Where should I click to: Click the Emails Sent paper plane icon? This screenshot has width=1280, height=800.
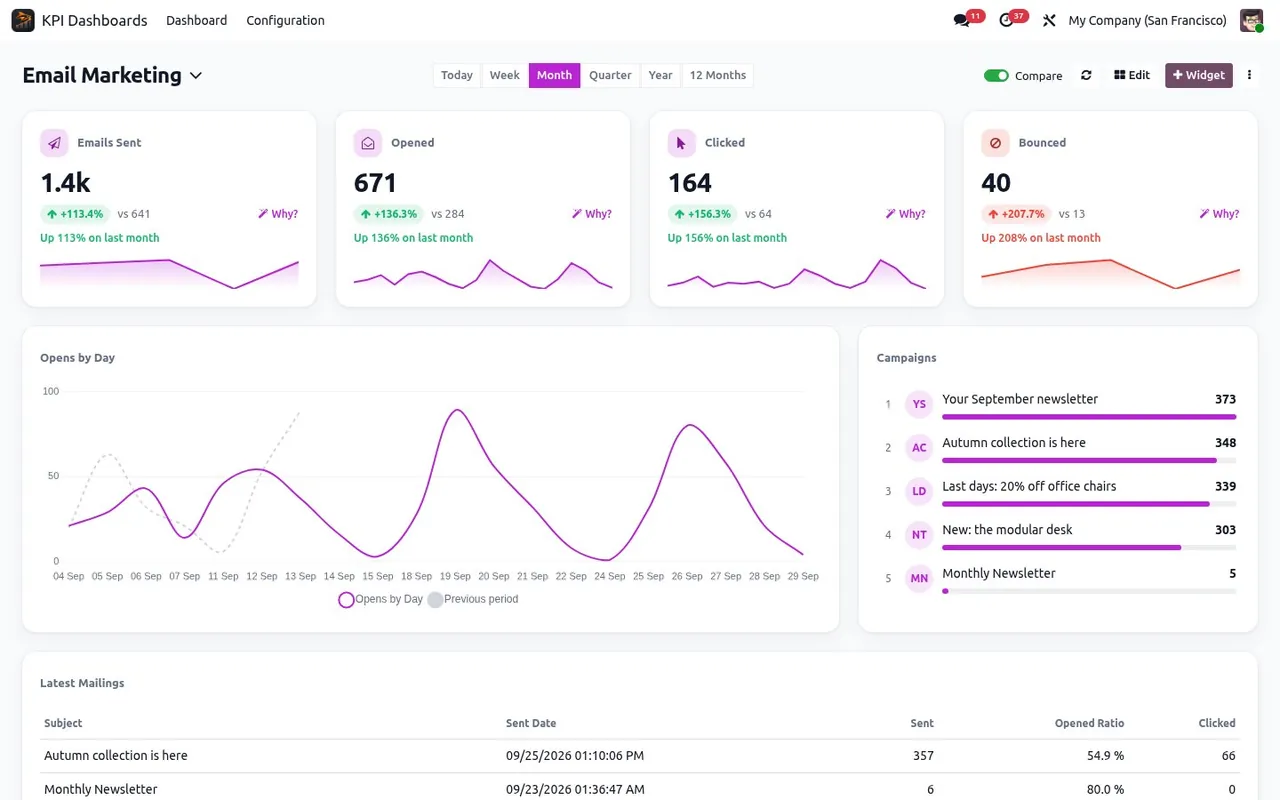point(54,143)
